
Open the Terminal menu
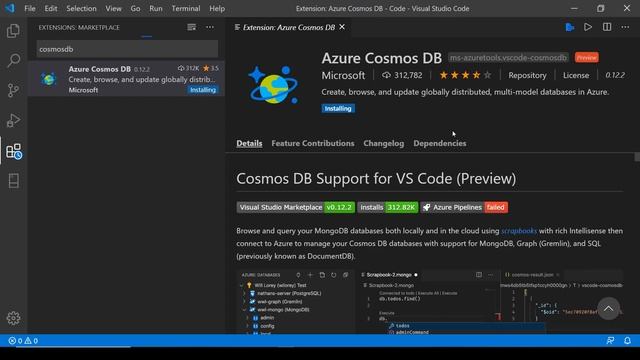[x=186, y=9]
